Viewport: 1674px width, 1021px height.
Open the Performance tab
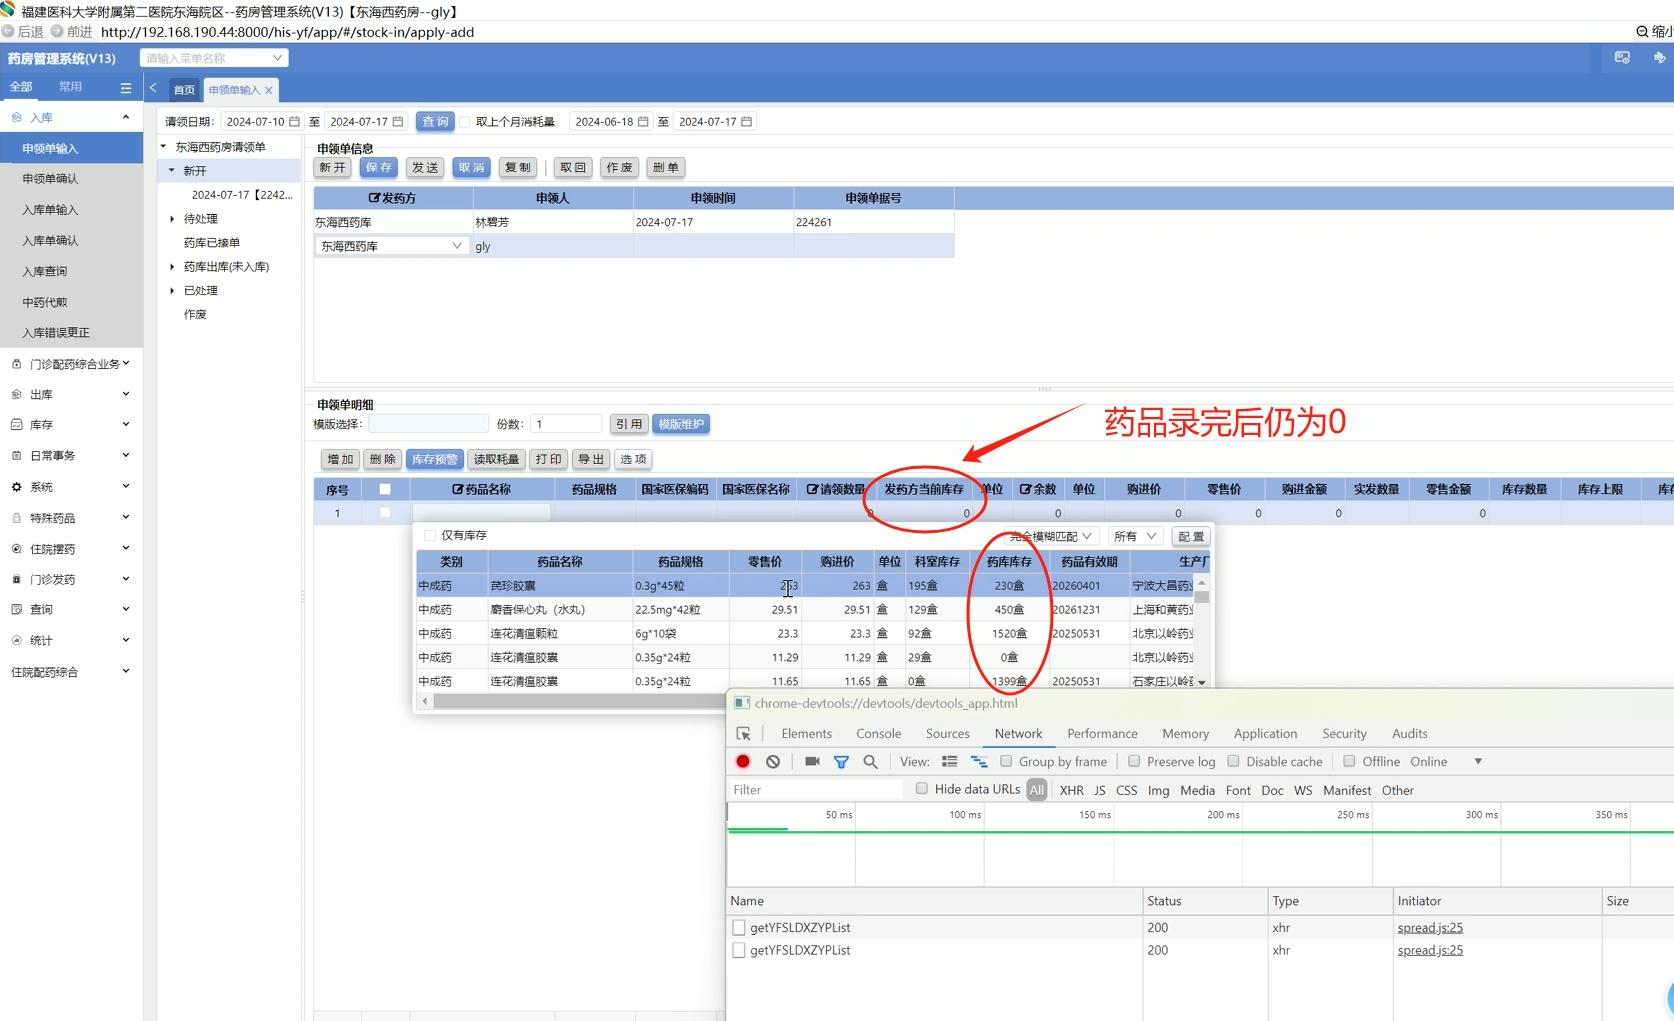click(1102, 734)
